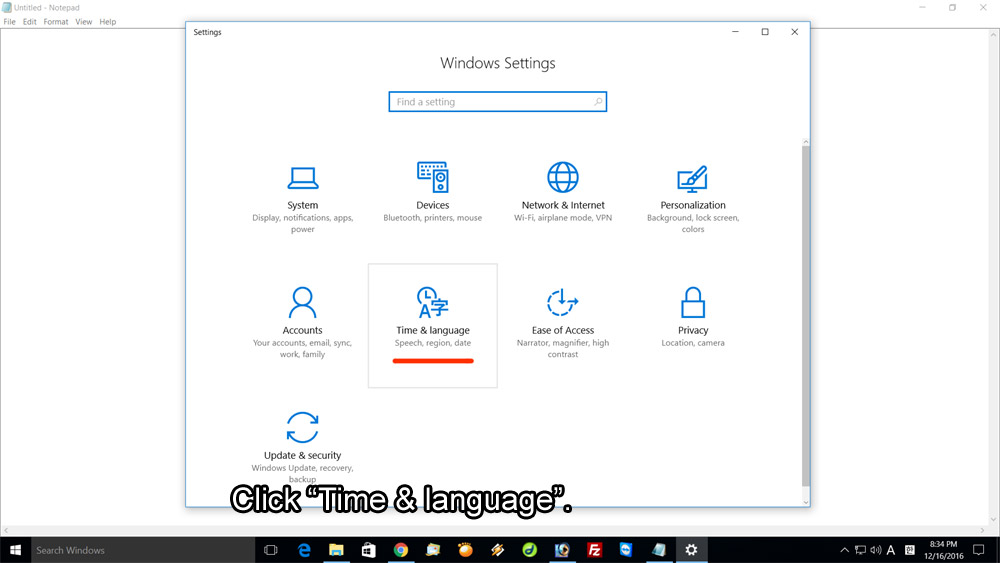Viewport: 1000px width, 563px height.
Task: Click the Windows Start button
Action: click(x=15, y=550)
